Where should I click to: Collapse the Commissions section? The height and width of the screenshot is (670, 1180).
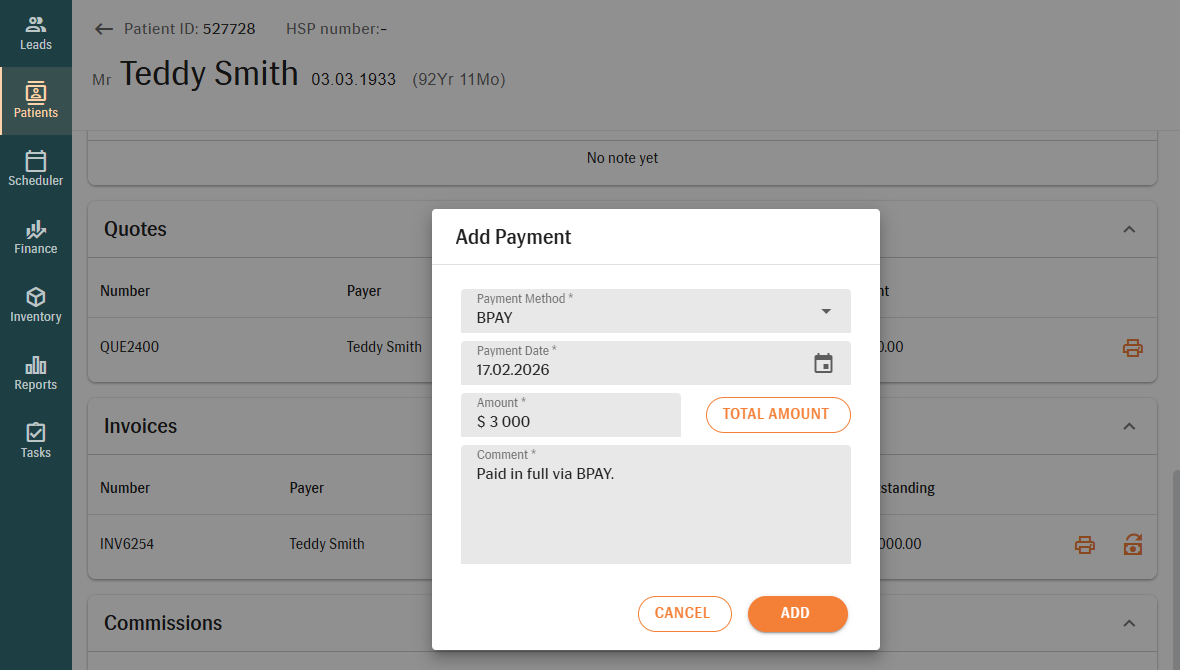point(1129,623)
